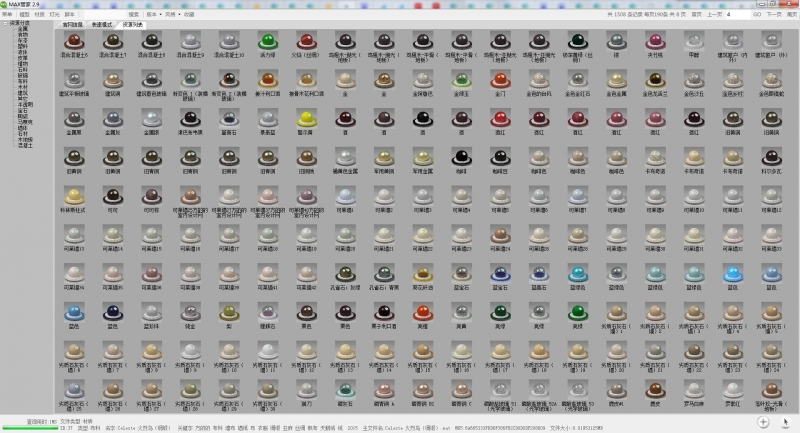Select 混凝土 category in resource tree
Screen dimensions: 800x433
[25, 145]
